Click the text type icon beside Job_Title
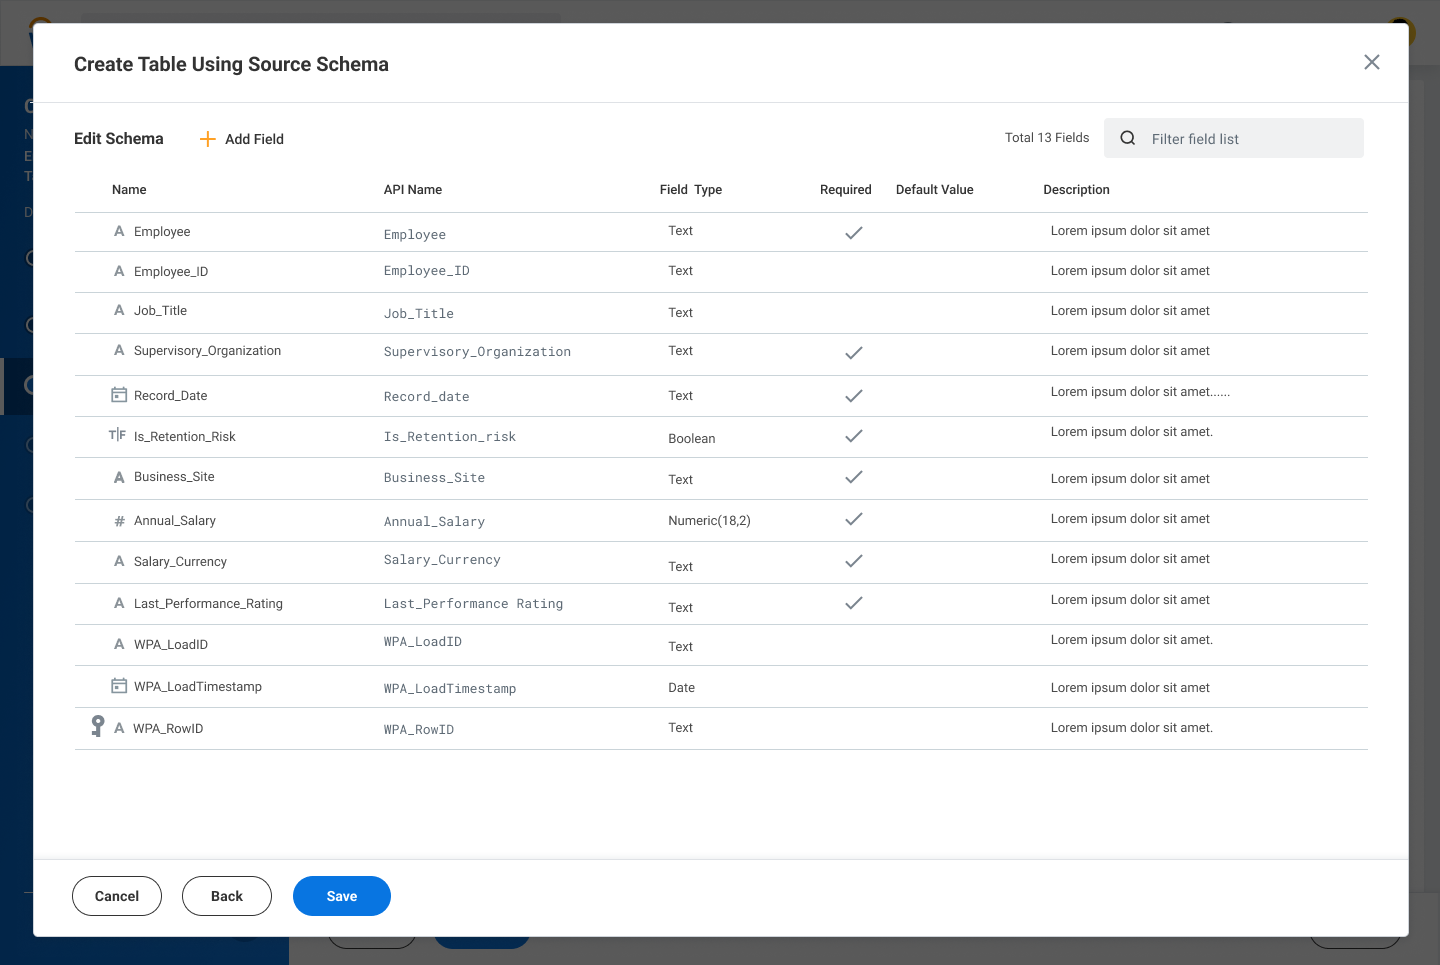This screenshot has height=965, width=1440. [119, 310]
